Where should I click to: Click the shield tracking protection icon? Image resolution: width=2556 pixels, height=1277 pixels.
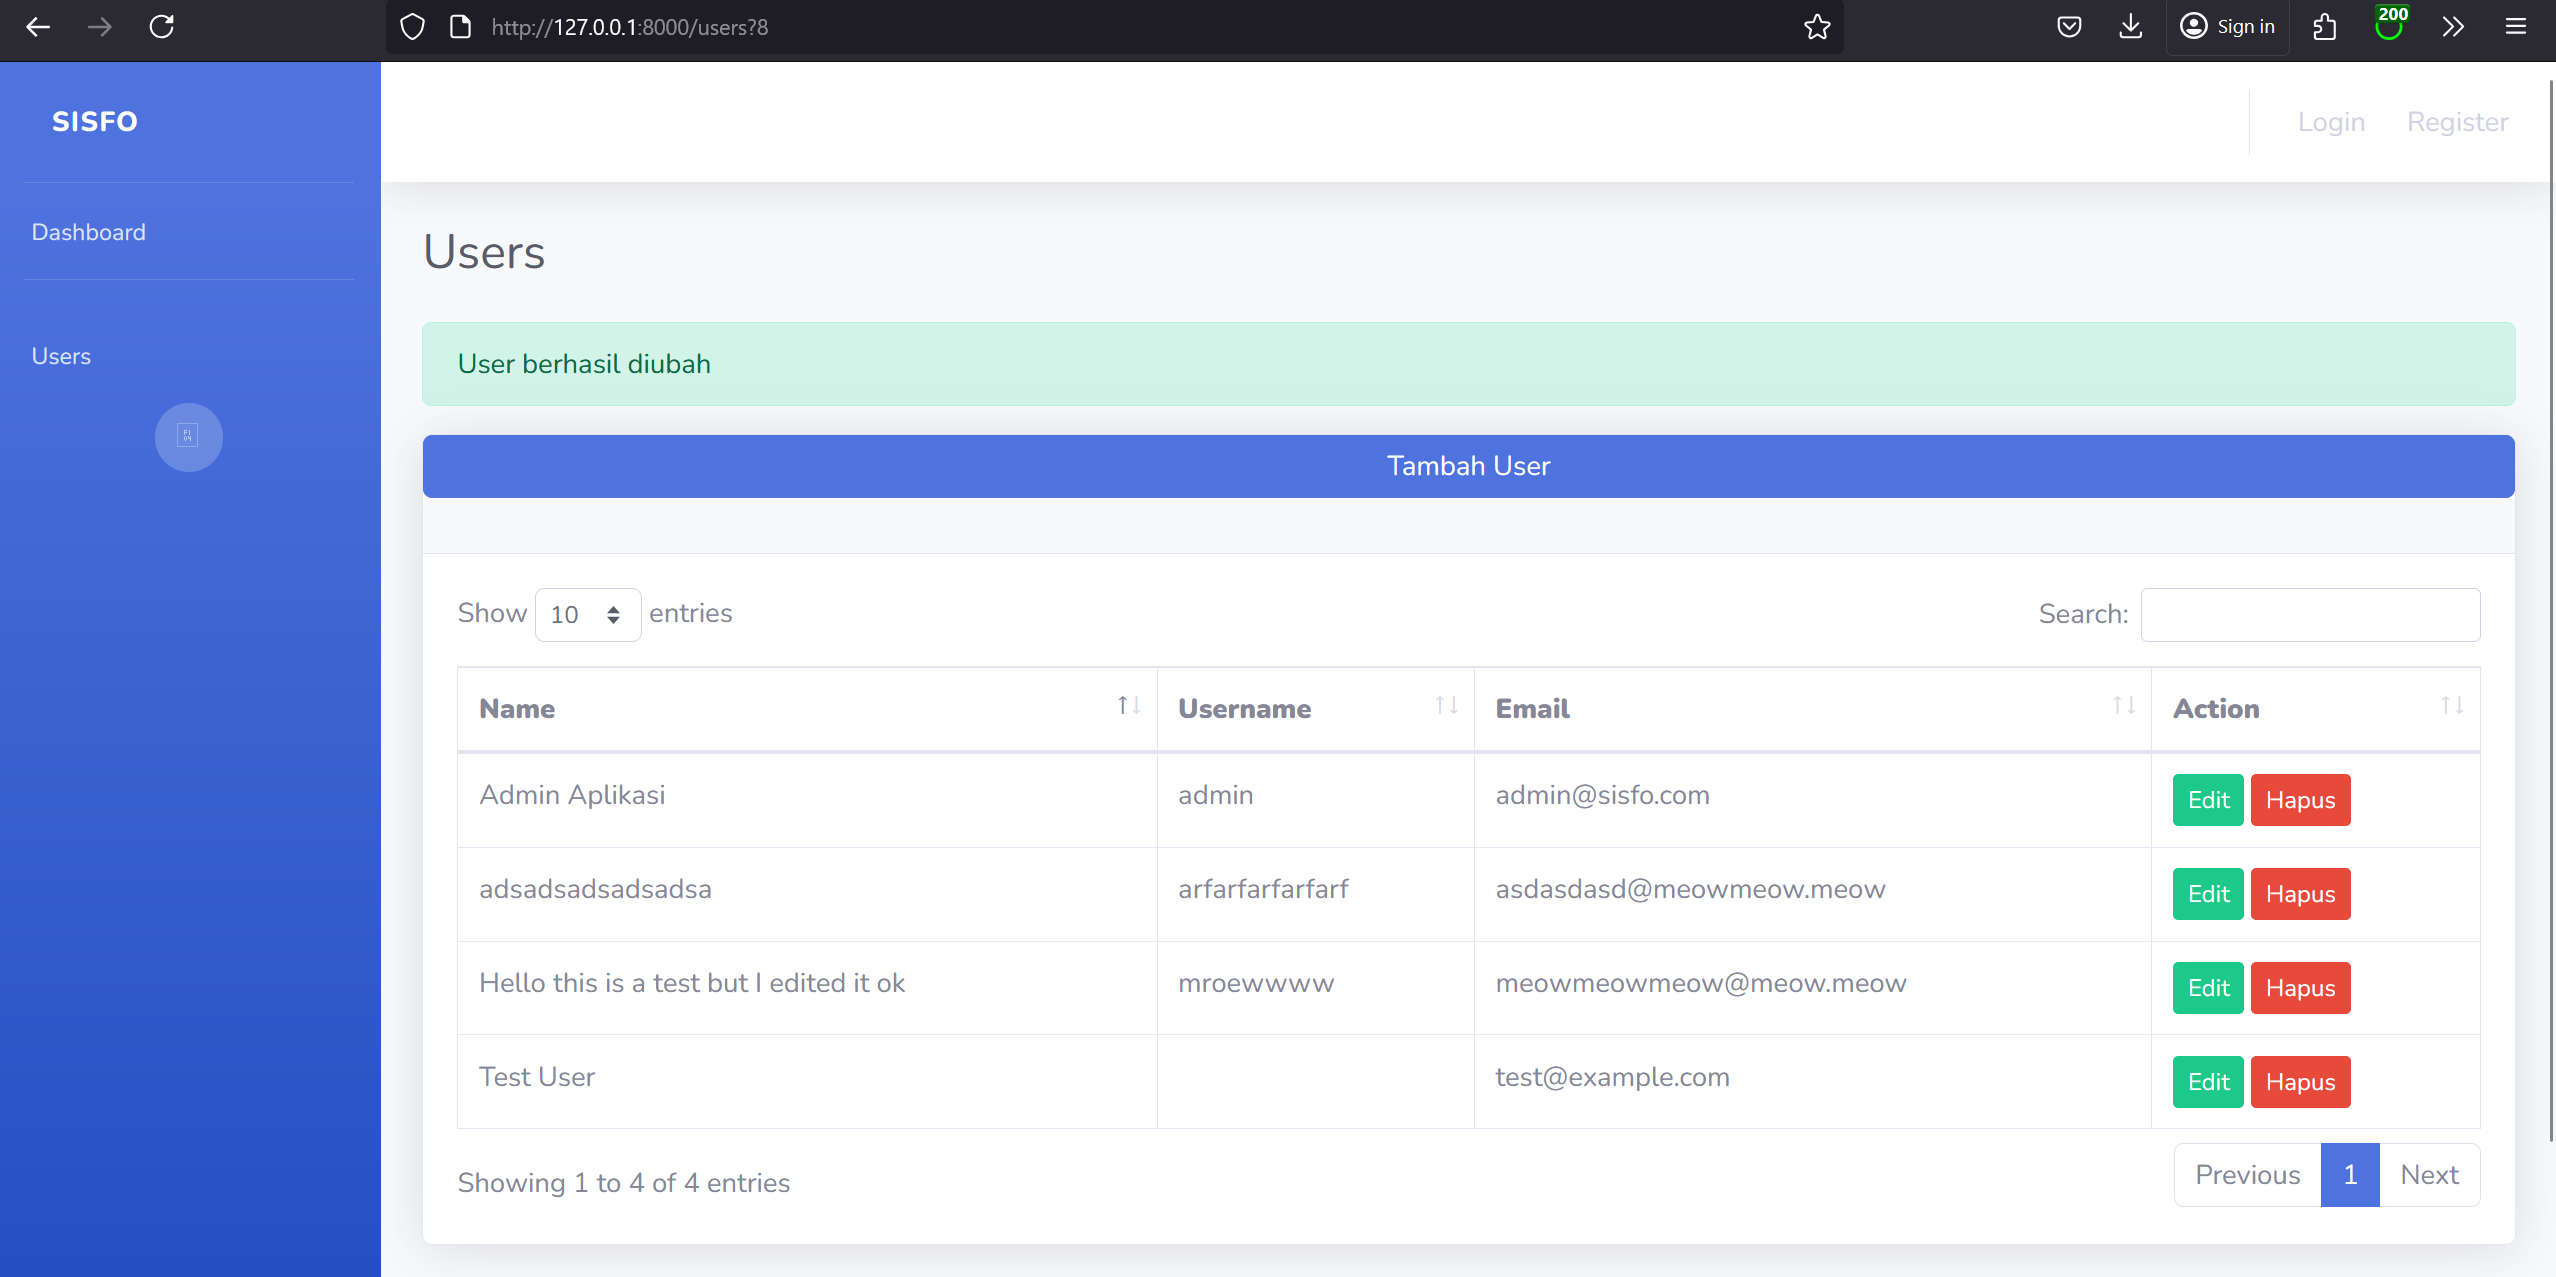[x=412, y=27]
